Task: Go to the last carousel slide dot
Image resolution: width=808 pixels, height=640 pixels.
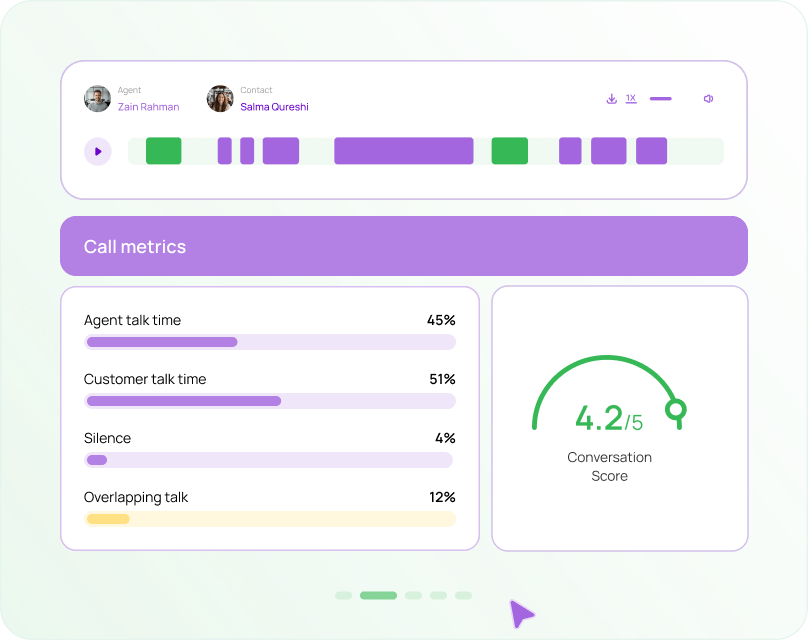Action: tap(463, 595)
